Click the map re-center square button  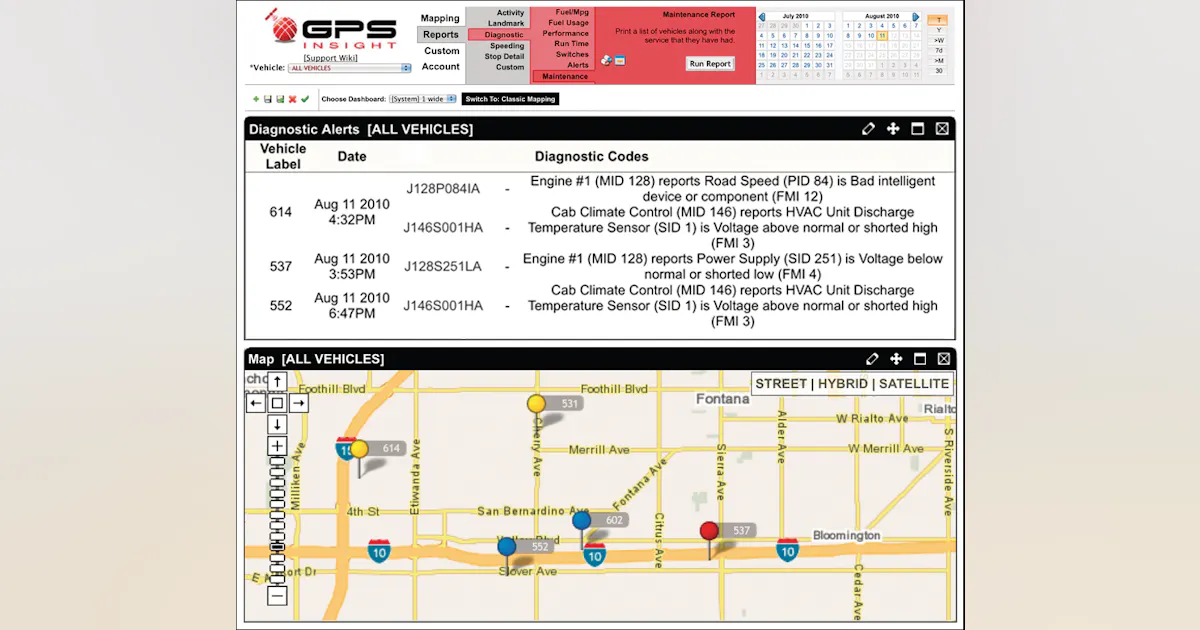click(x=278, y=403)
